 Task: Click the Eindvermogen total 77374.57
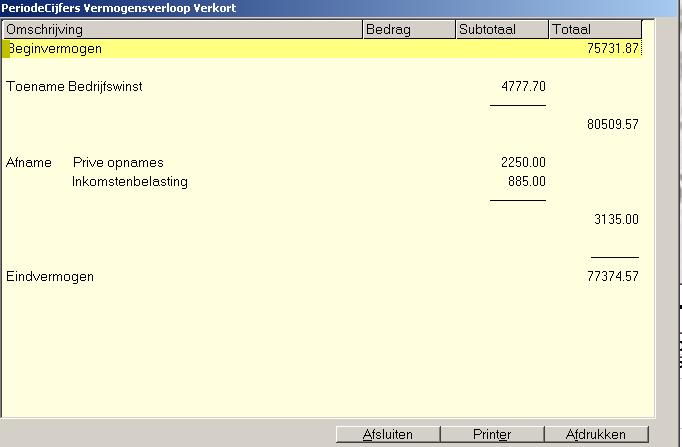[612, 277]
